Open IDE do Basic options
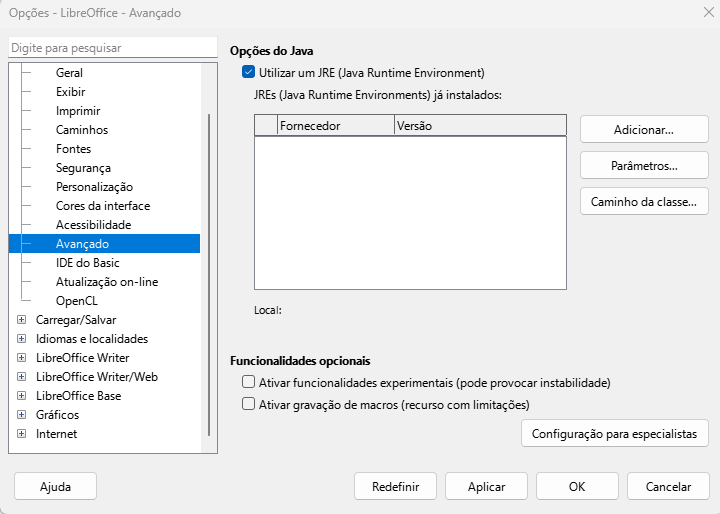Image resolution: width=720 pixels, height=514 pixels. coord(88,263)
